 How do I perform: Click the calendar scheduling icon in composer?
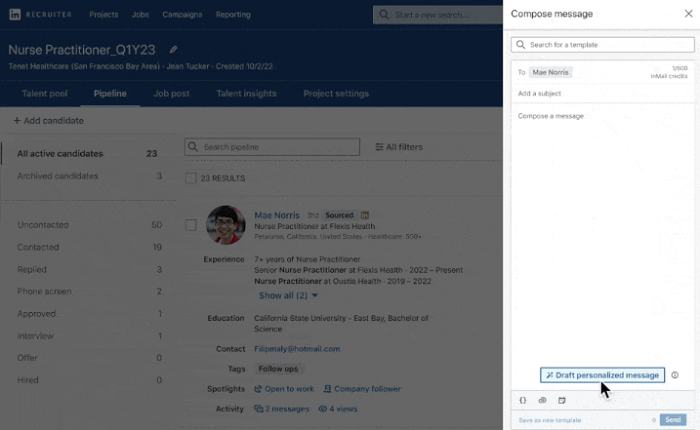562,400
